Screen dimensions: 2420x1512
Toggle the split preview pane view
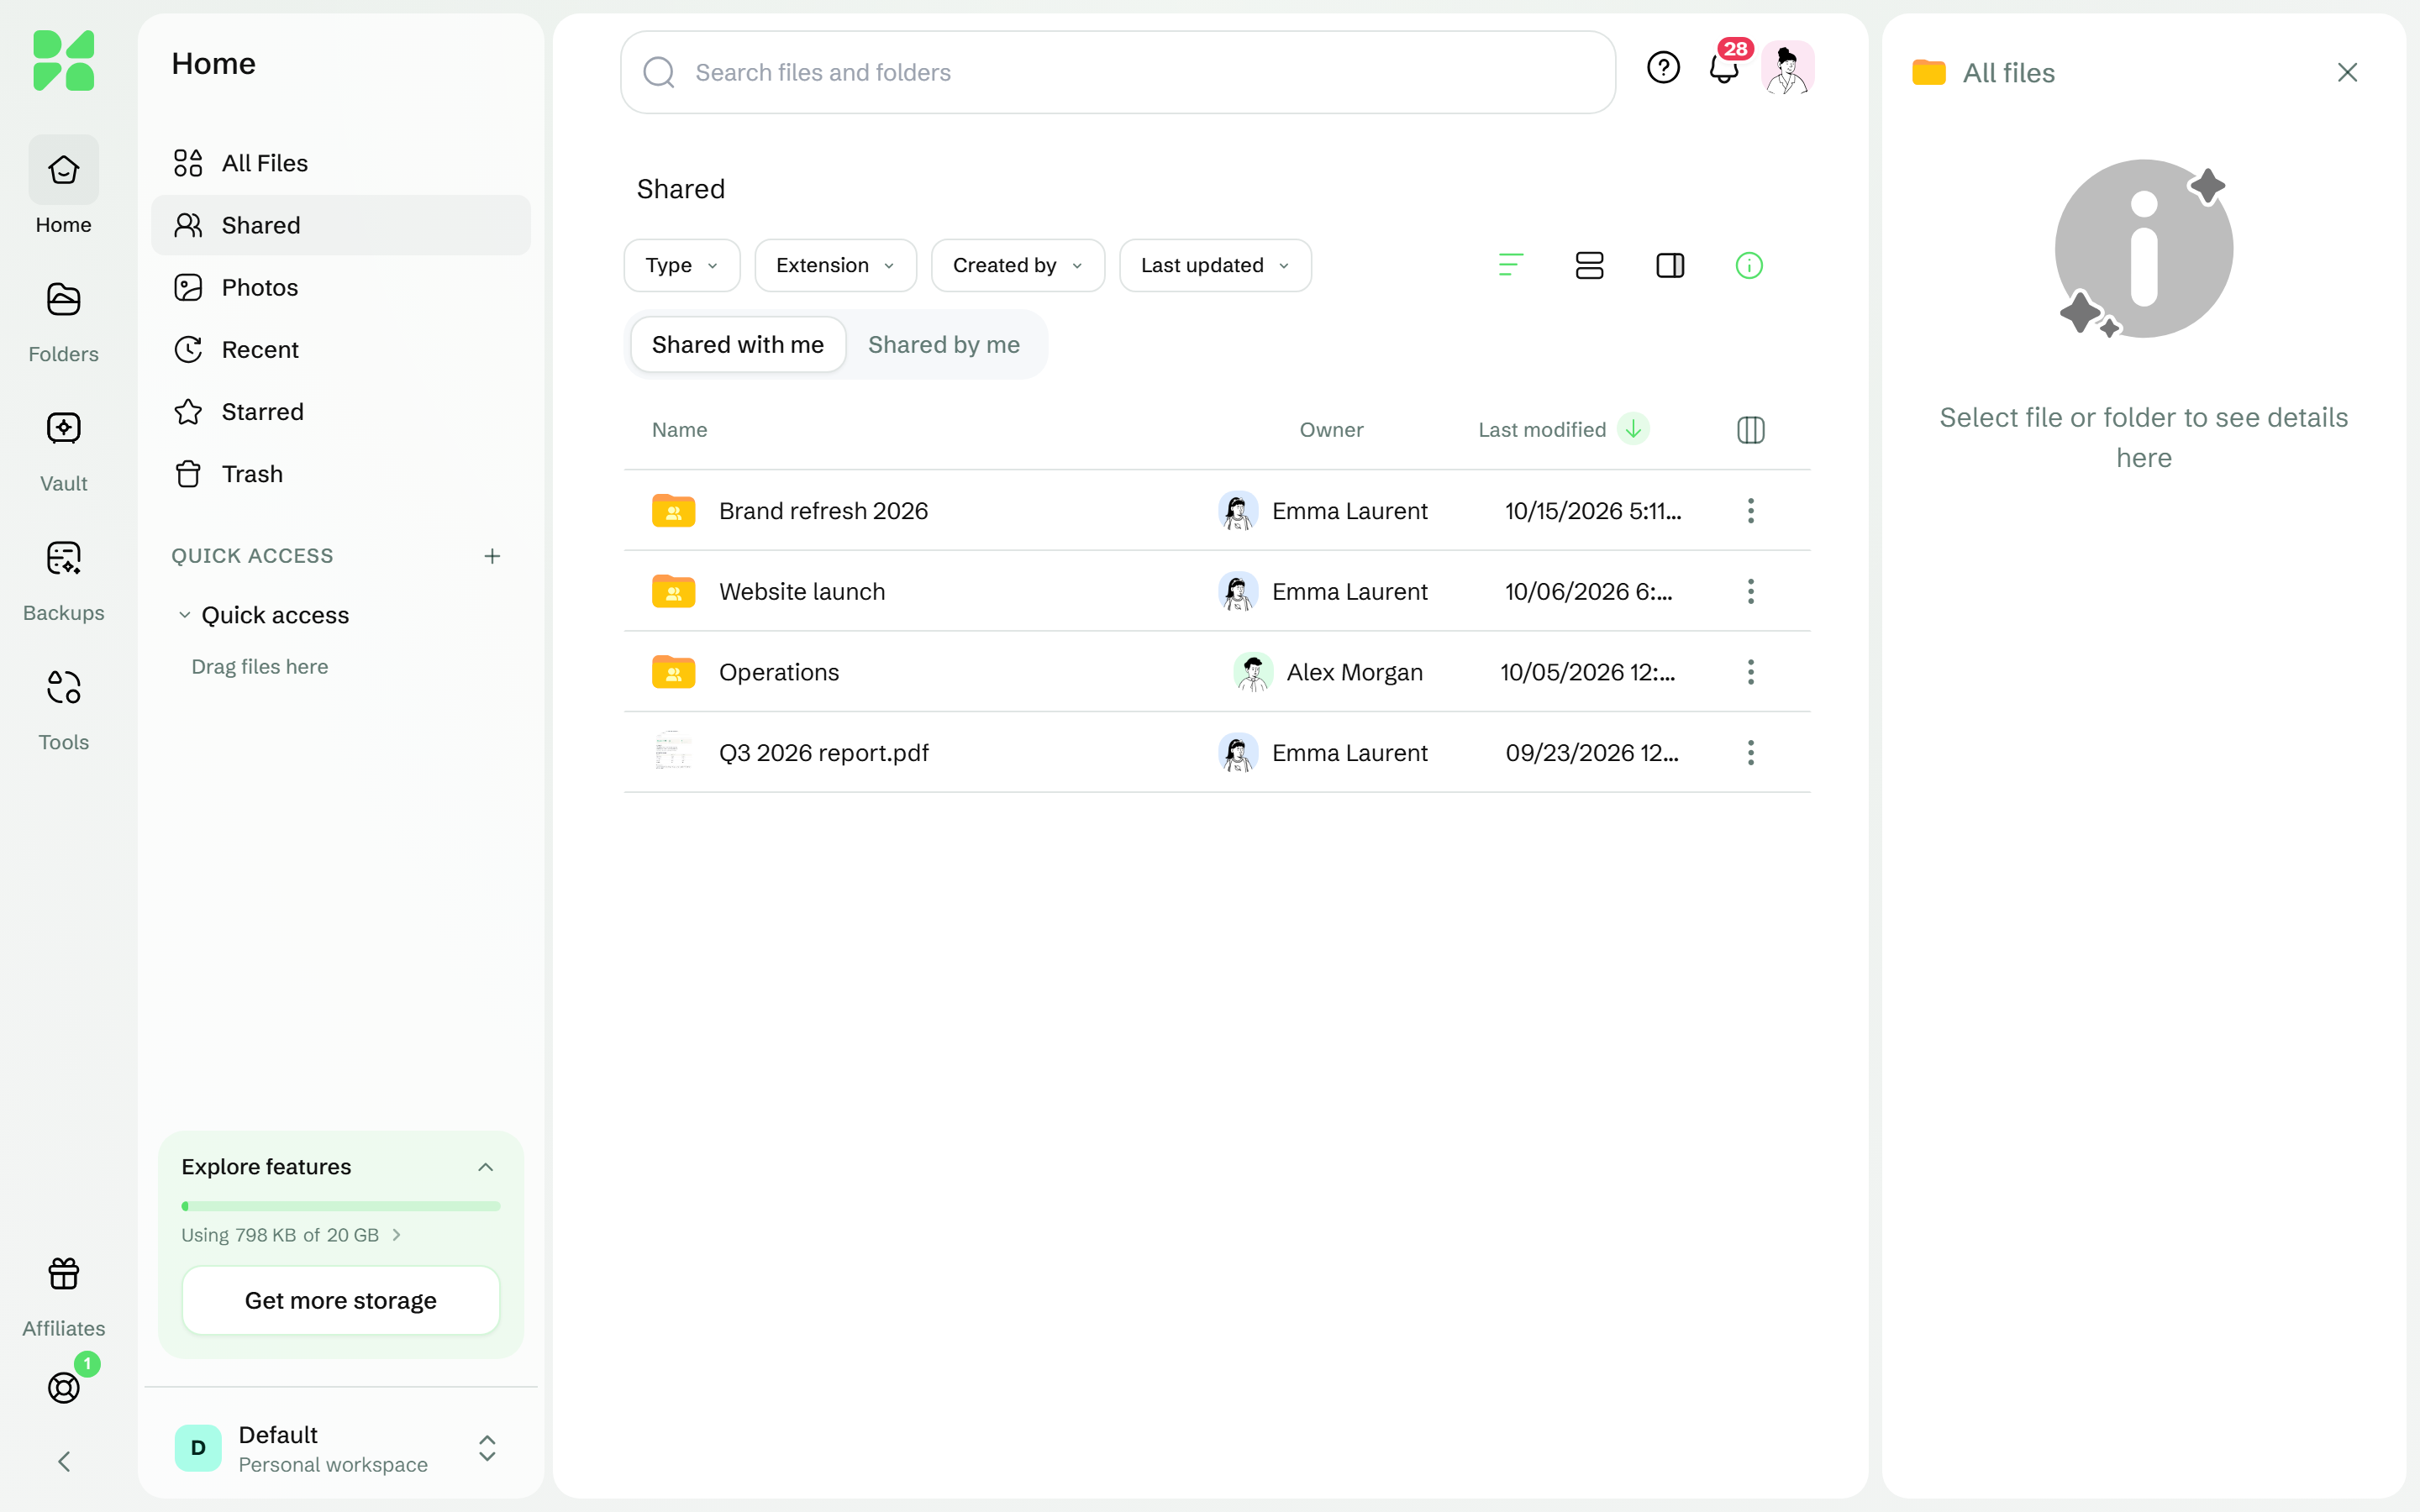pos(1670,265)
